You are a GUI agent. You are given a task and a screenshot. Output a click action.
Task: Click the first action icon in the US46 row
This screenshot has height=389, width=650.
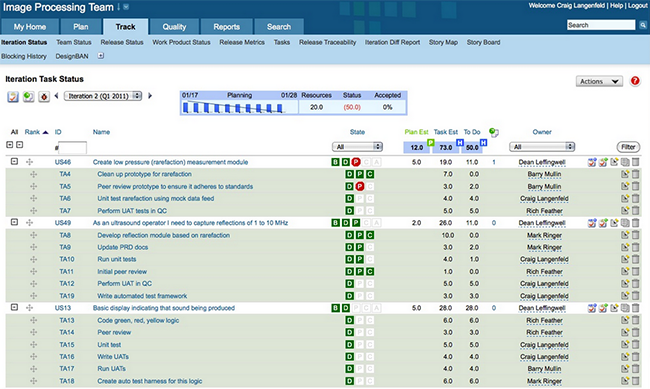click(x=592, y=162)
